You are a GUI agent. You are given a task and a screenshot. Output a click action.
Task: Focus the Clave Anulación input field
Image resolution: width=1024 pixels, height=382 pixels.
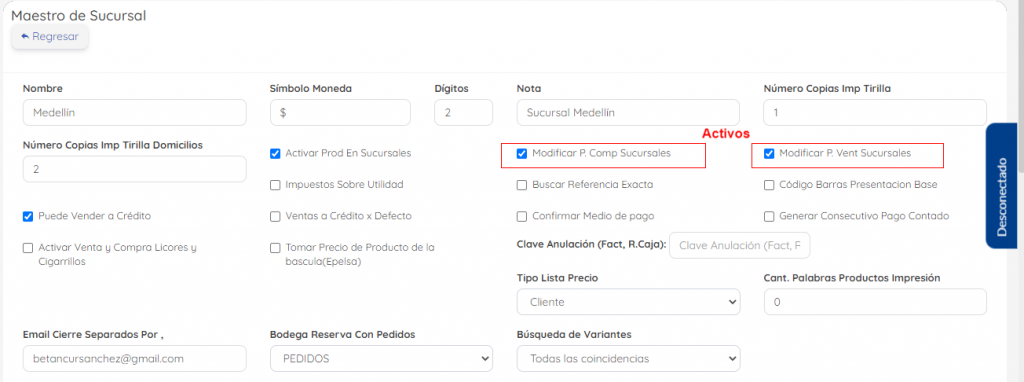pos(740,246)
